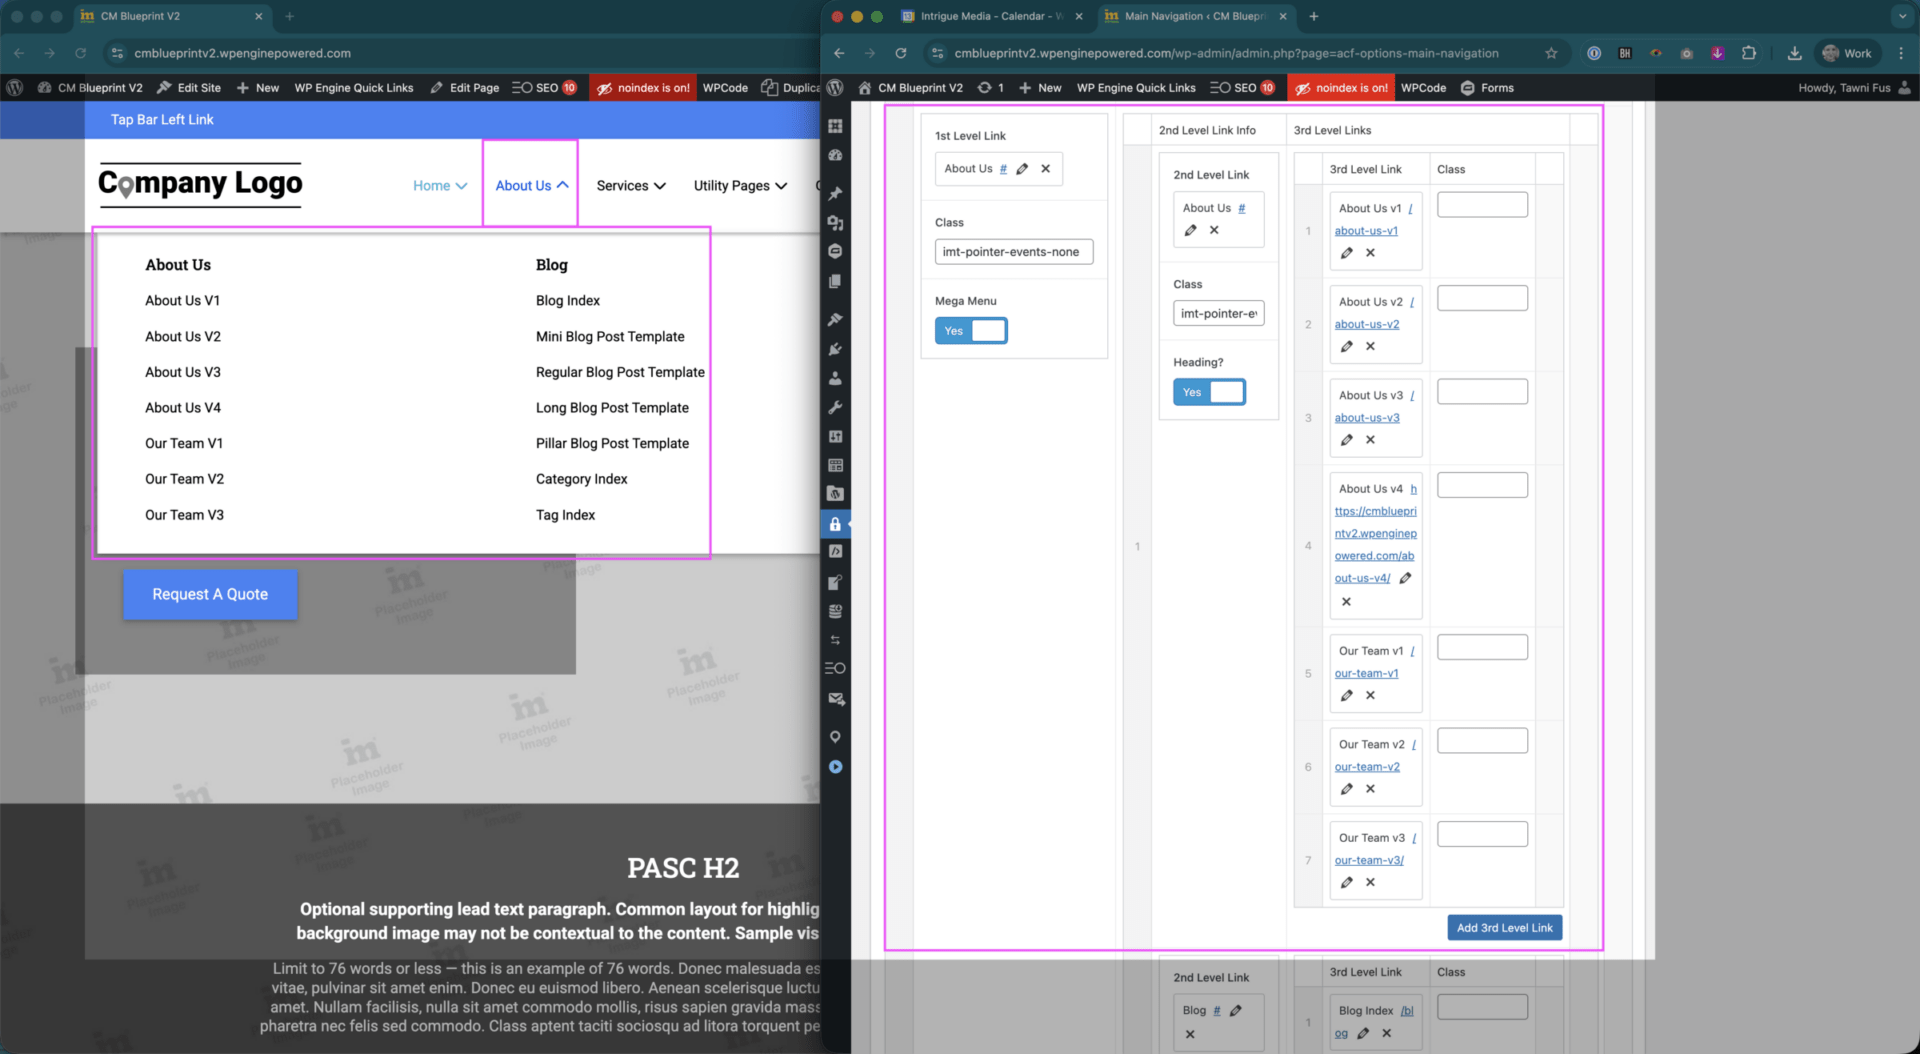Bookmark page with the star icon
Screen dimensions: 1920x1054
click(1551, 53)
